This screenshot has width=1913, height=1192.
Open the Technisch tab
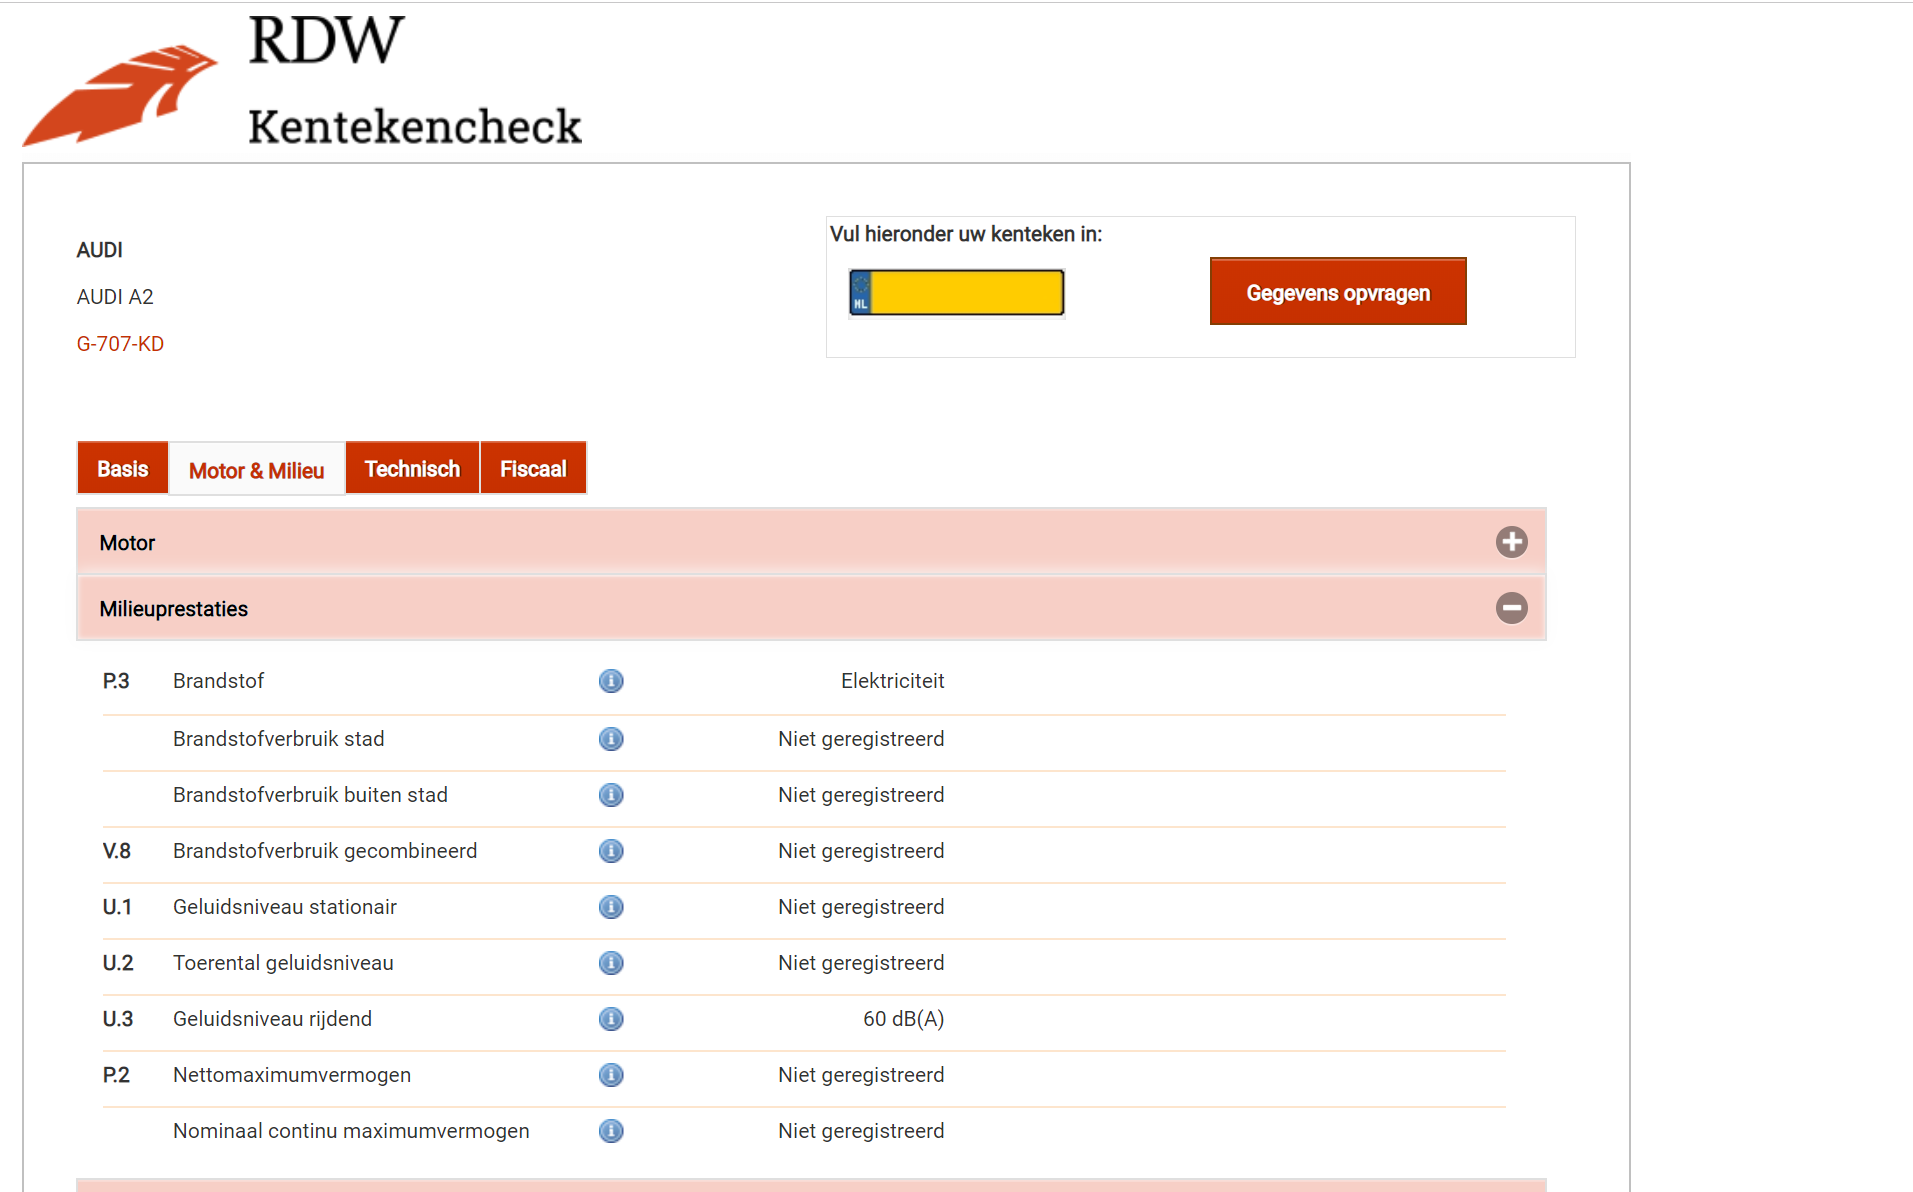coord(412,468)
